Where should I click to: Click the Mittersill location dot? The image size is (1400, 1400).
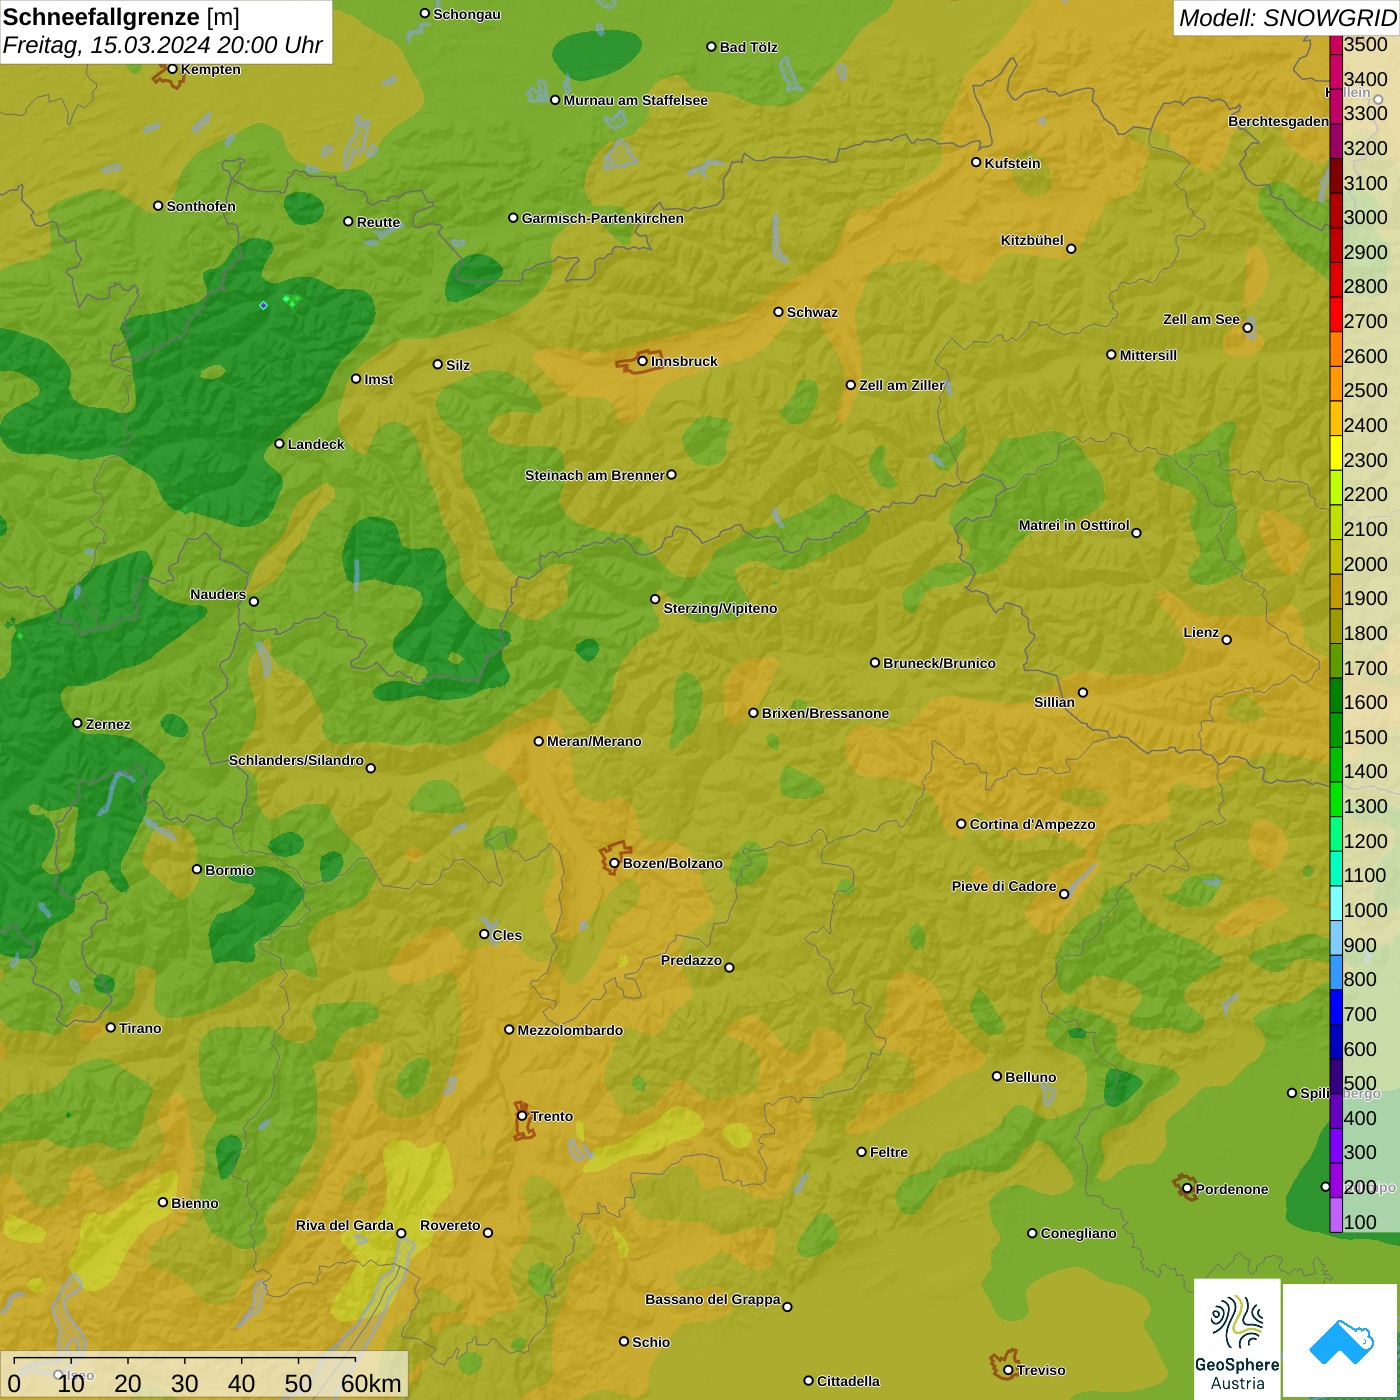coord(1111,354)
